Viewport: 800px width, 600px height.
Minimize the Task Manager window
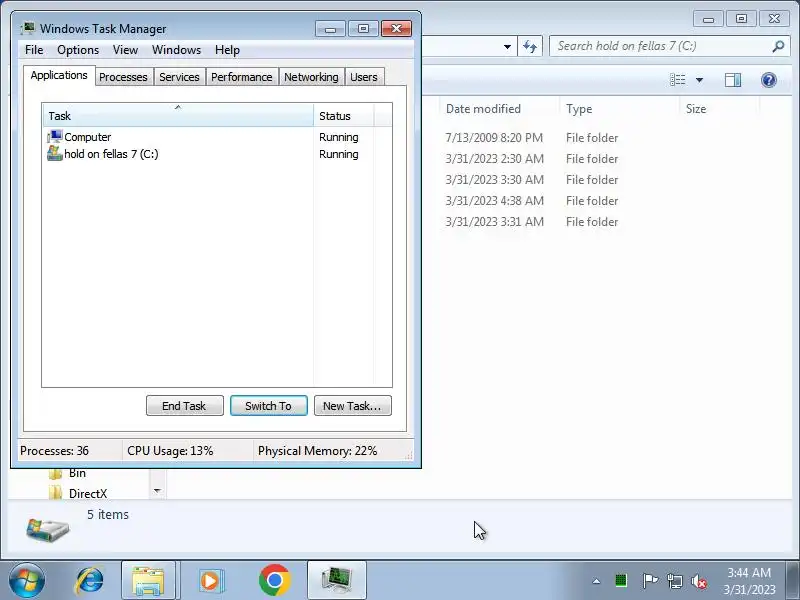[x=331, y=29]
